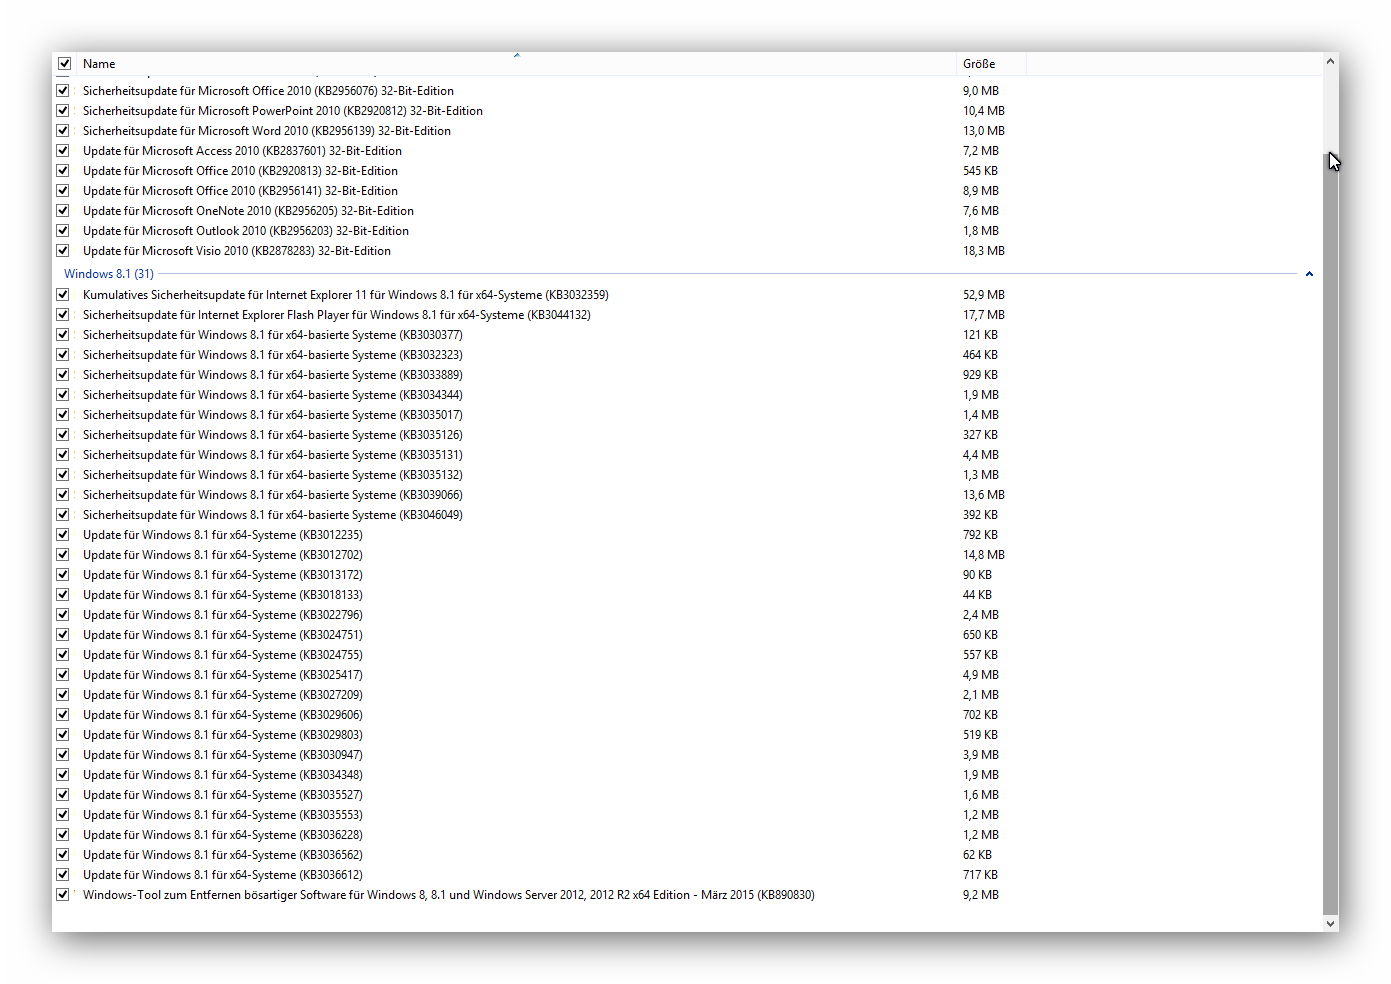The width and height of the screenshot is (1391, 984).
Task: Select Update für Windows 8.1 (KB3024751)
Action: point(223,635)
